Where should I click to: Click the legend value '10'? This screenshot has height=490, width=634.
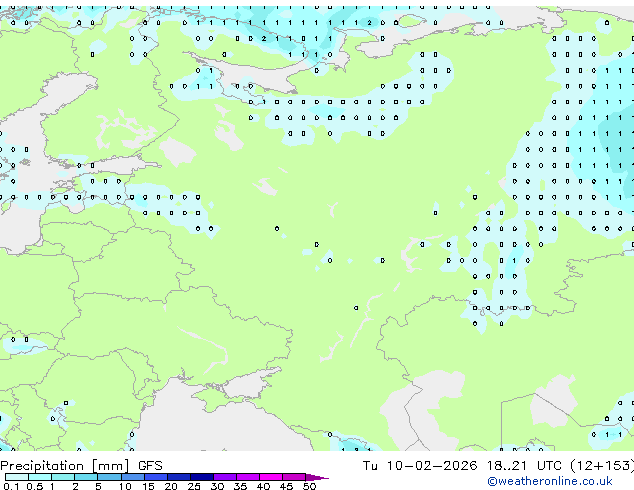(125, 486)
